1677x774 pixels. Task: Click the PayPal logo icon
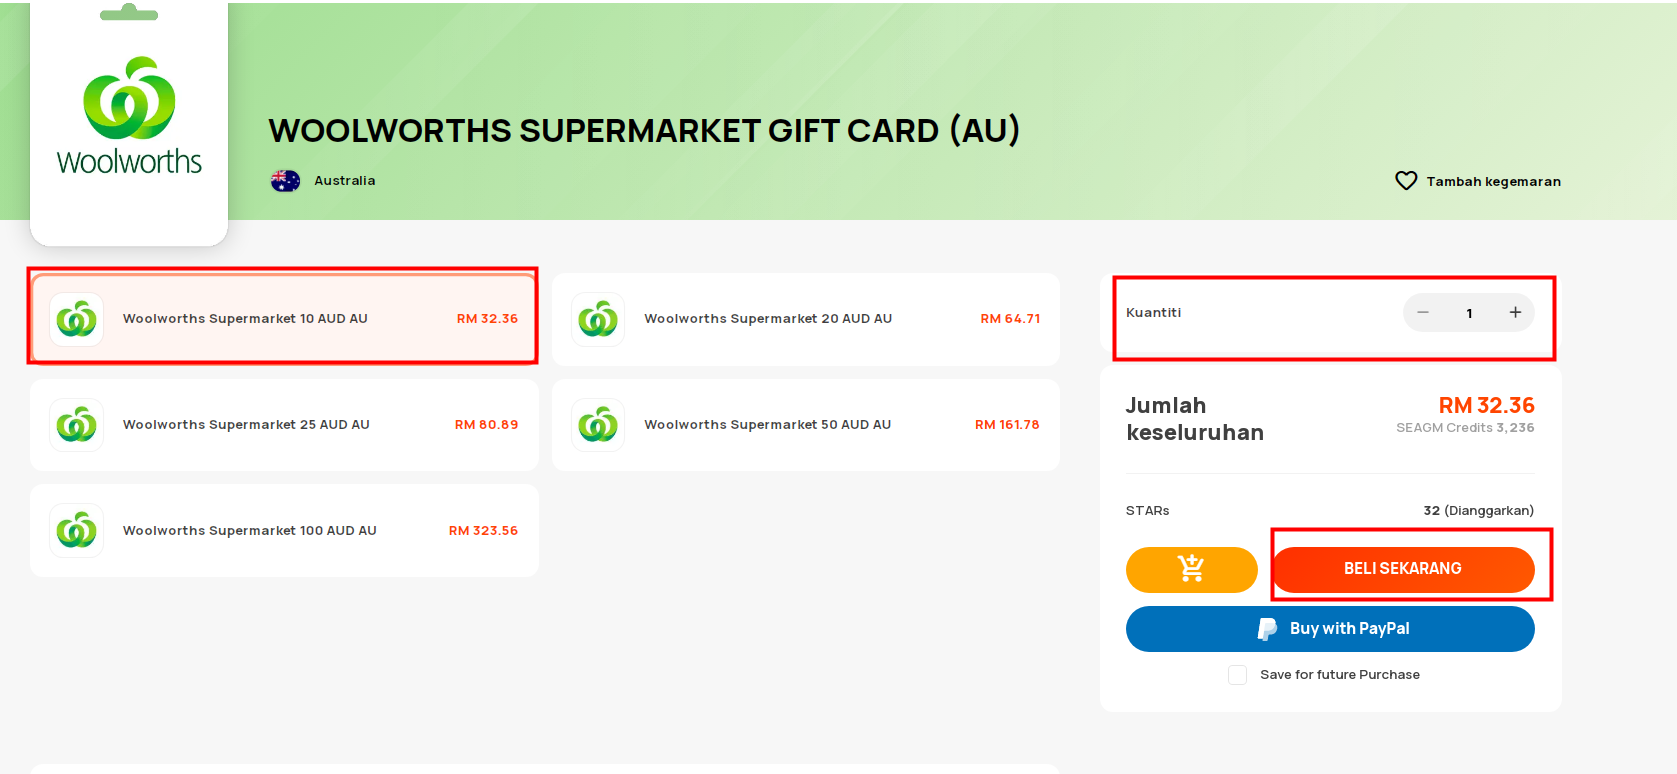click(1267, 629)
